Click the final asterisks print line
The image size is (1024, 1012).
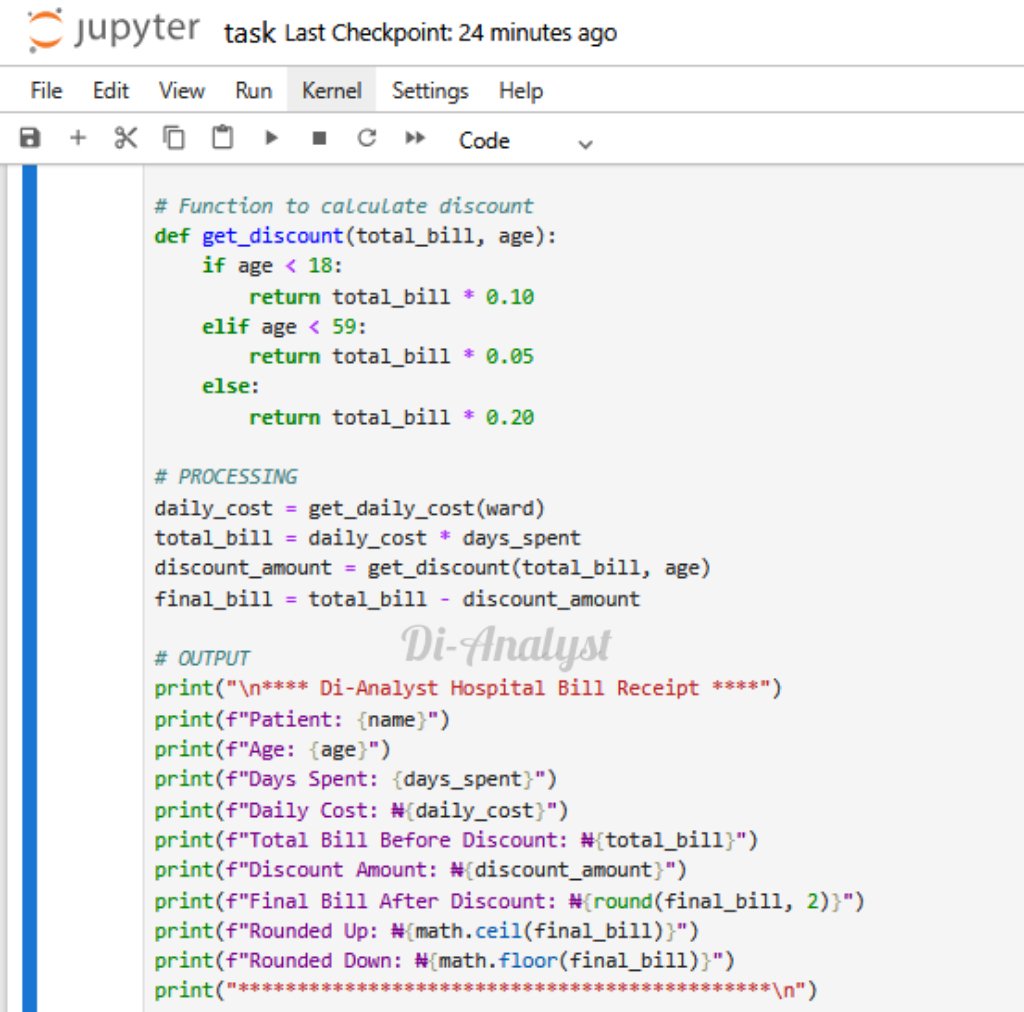click(x=485, y=990)
